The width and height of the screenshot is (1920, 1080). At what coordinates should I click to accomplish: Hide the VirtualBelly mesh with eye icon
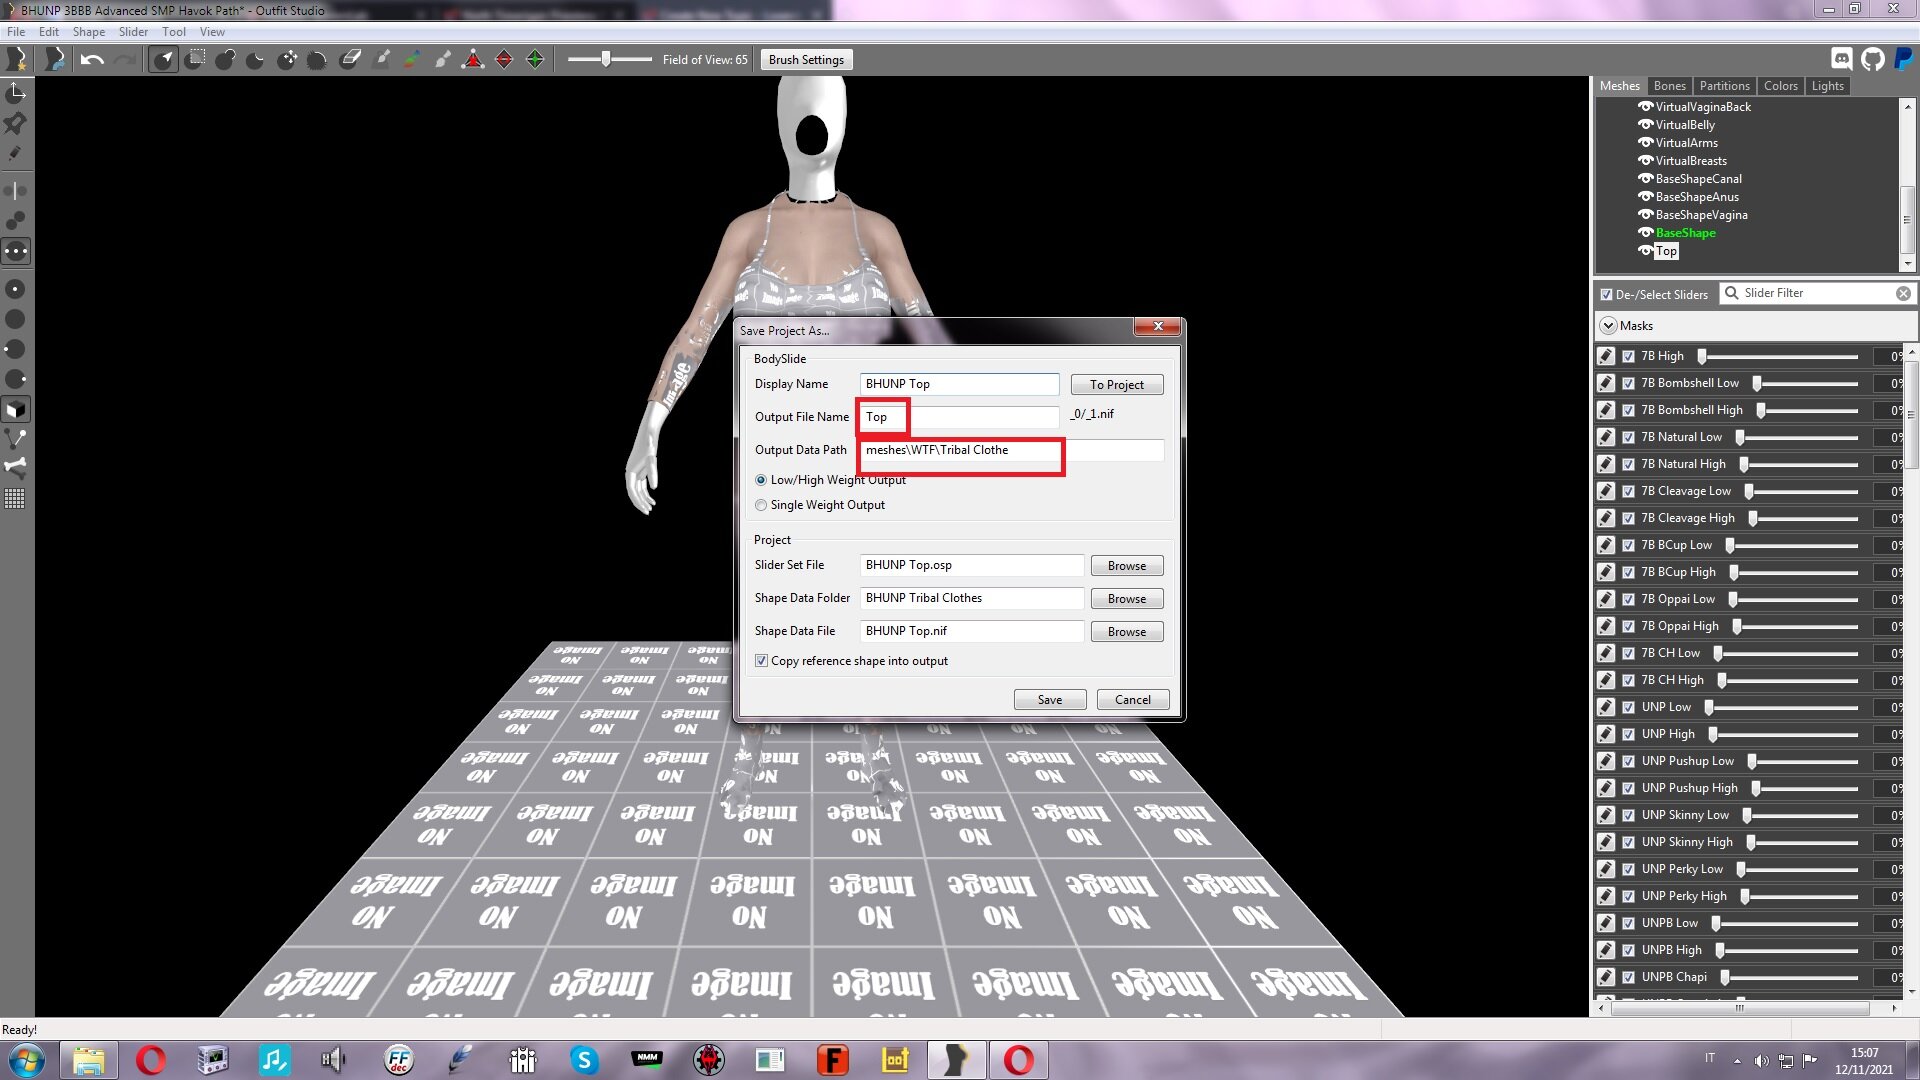[1645, 125]
